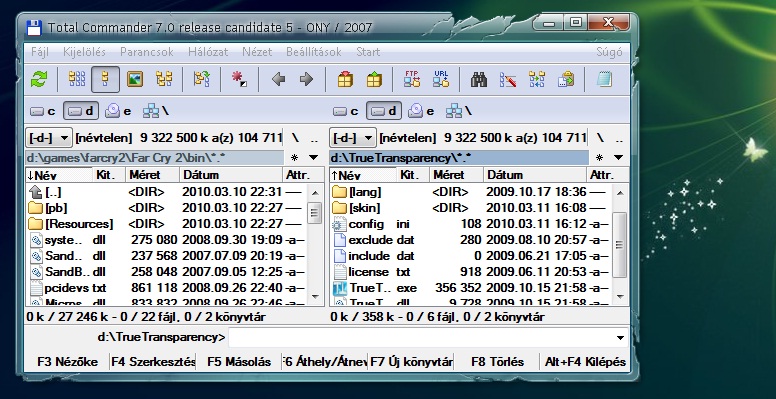
Task: Open the Fájl menu
Action: click(x=40, y=52)
